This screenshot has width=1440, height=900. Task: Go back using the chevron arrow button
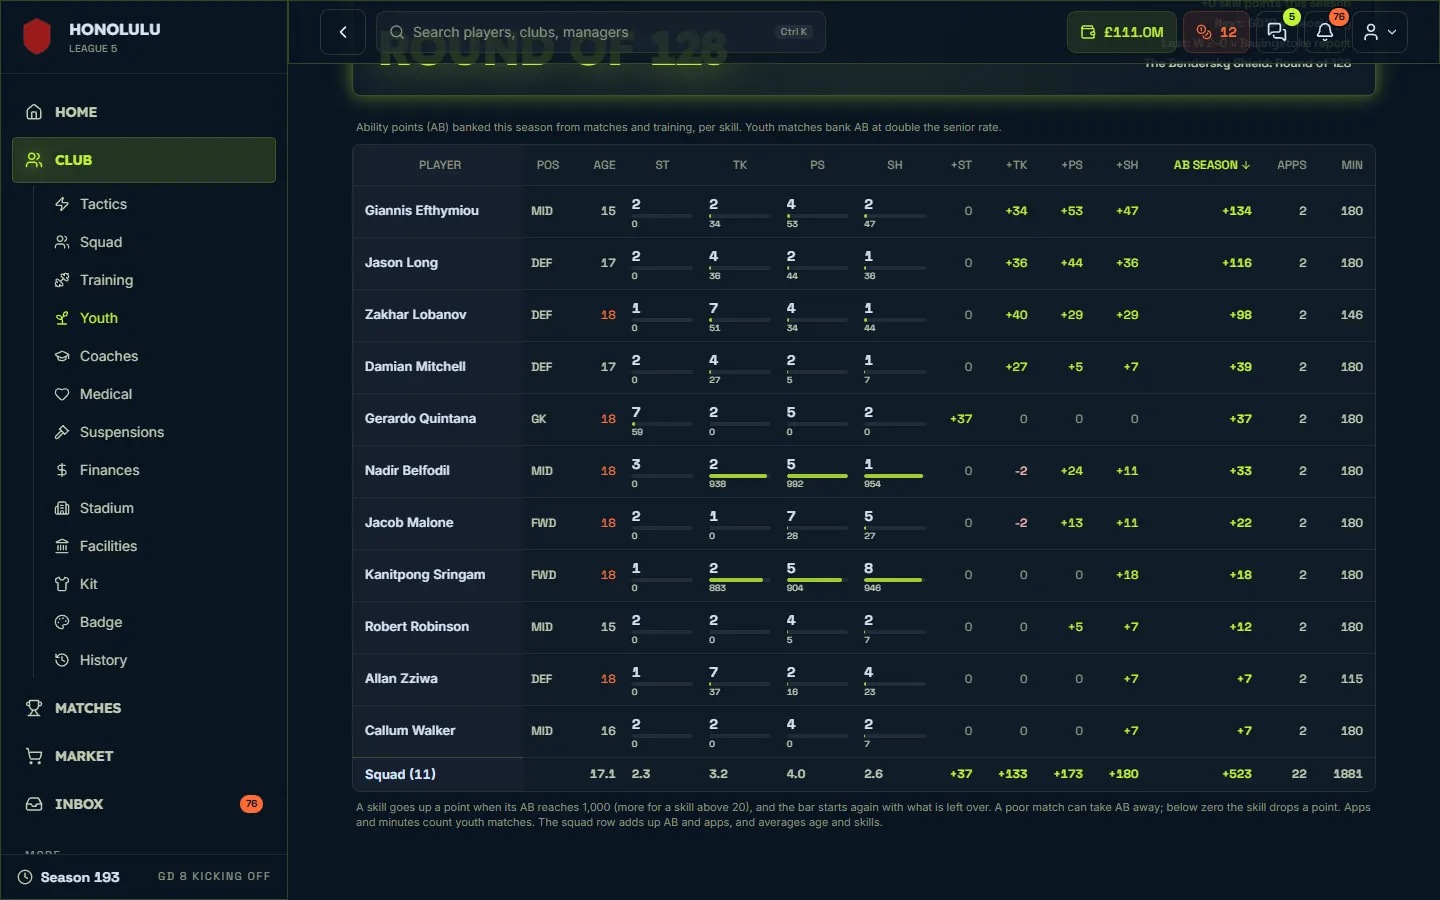click(x=343, y=32)
